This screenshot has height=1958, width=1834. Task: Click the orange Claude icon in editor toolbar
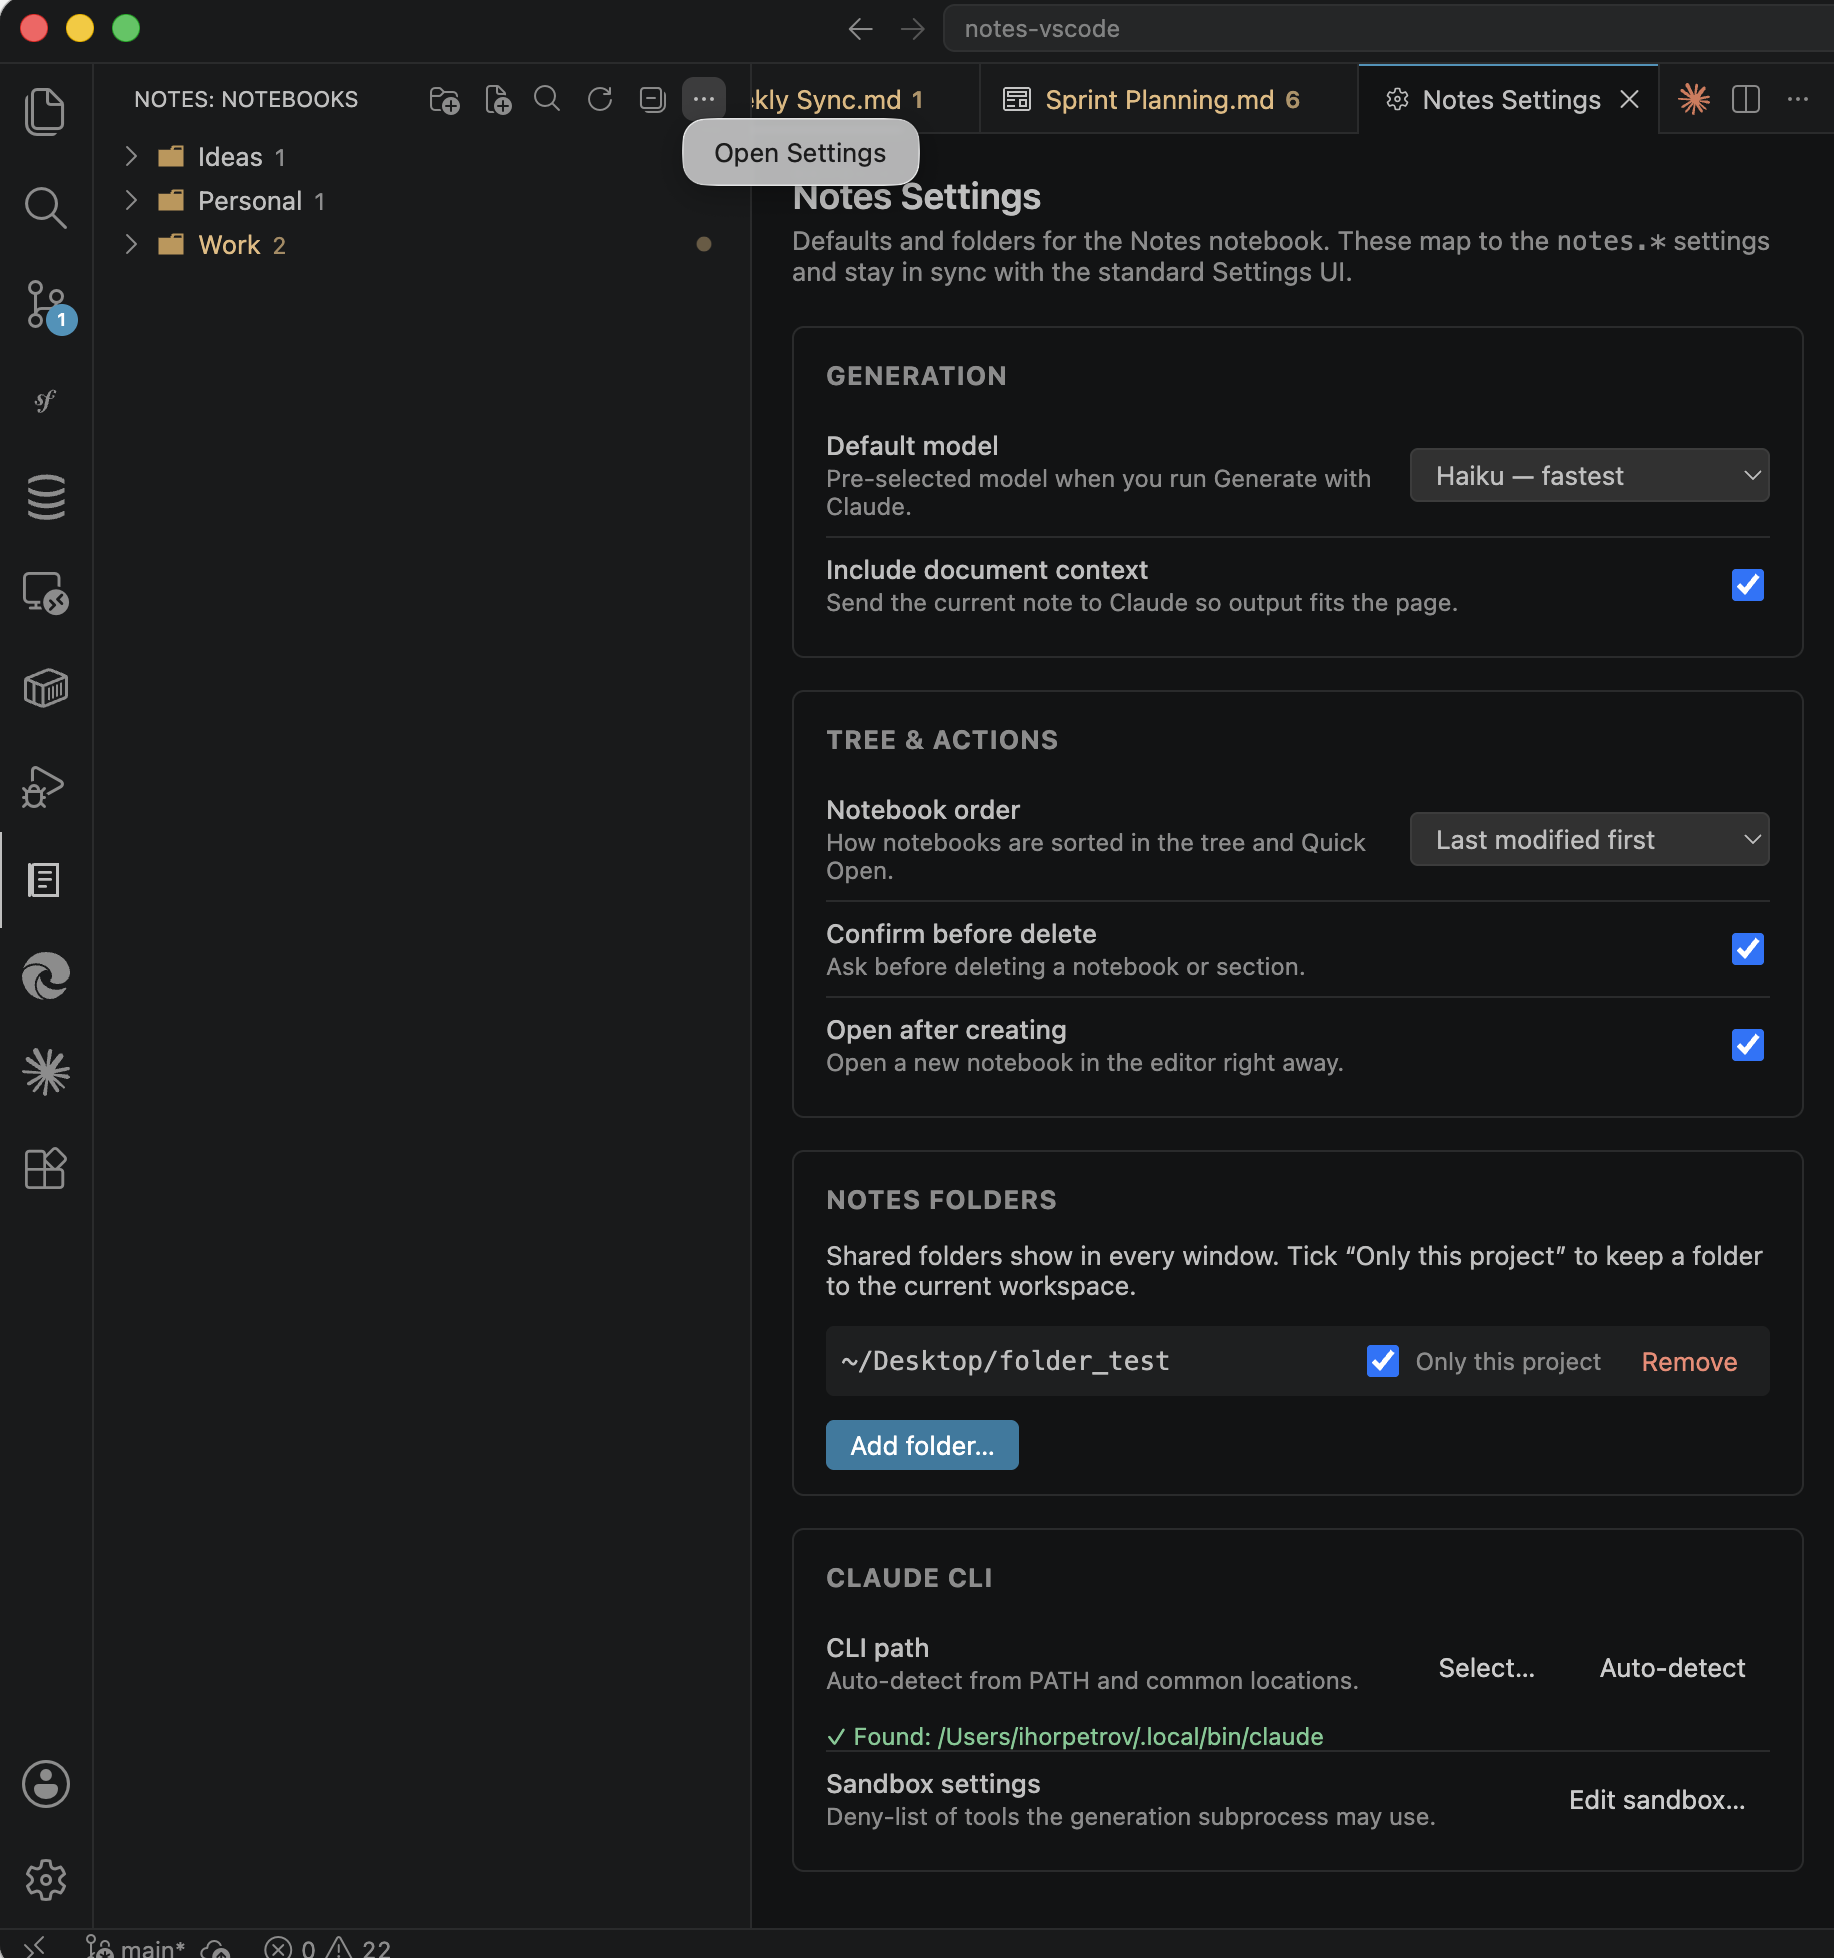1694,99
